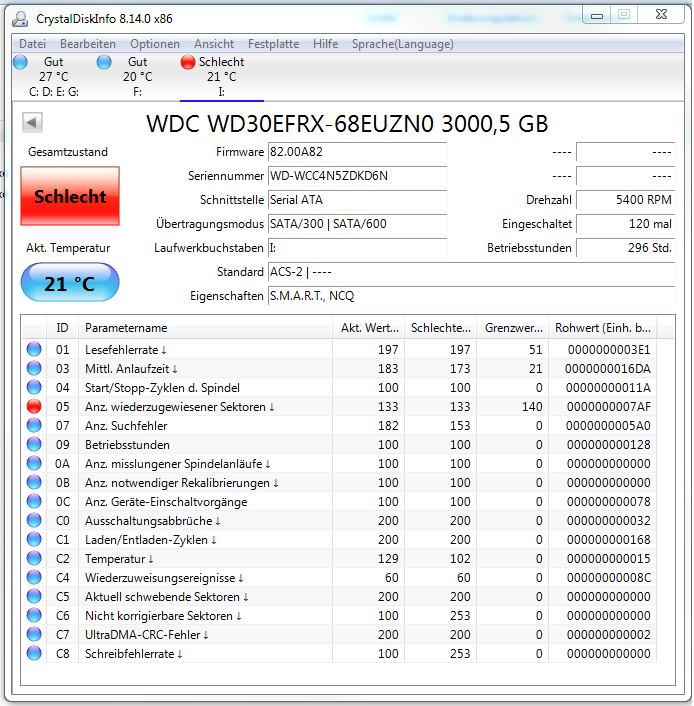Click the Eigenschaften field S.M.A.R.T., NCQ
Image resolution: width=694 pixels, height=706 pixels.
point(472,296)
